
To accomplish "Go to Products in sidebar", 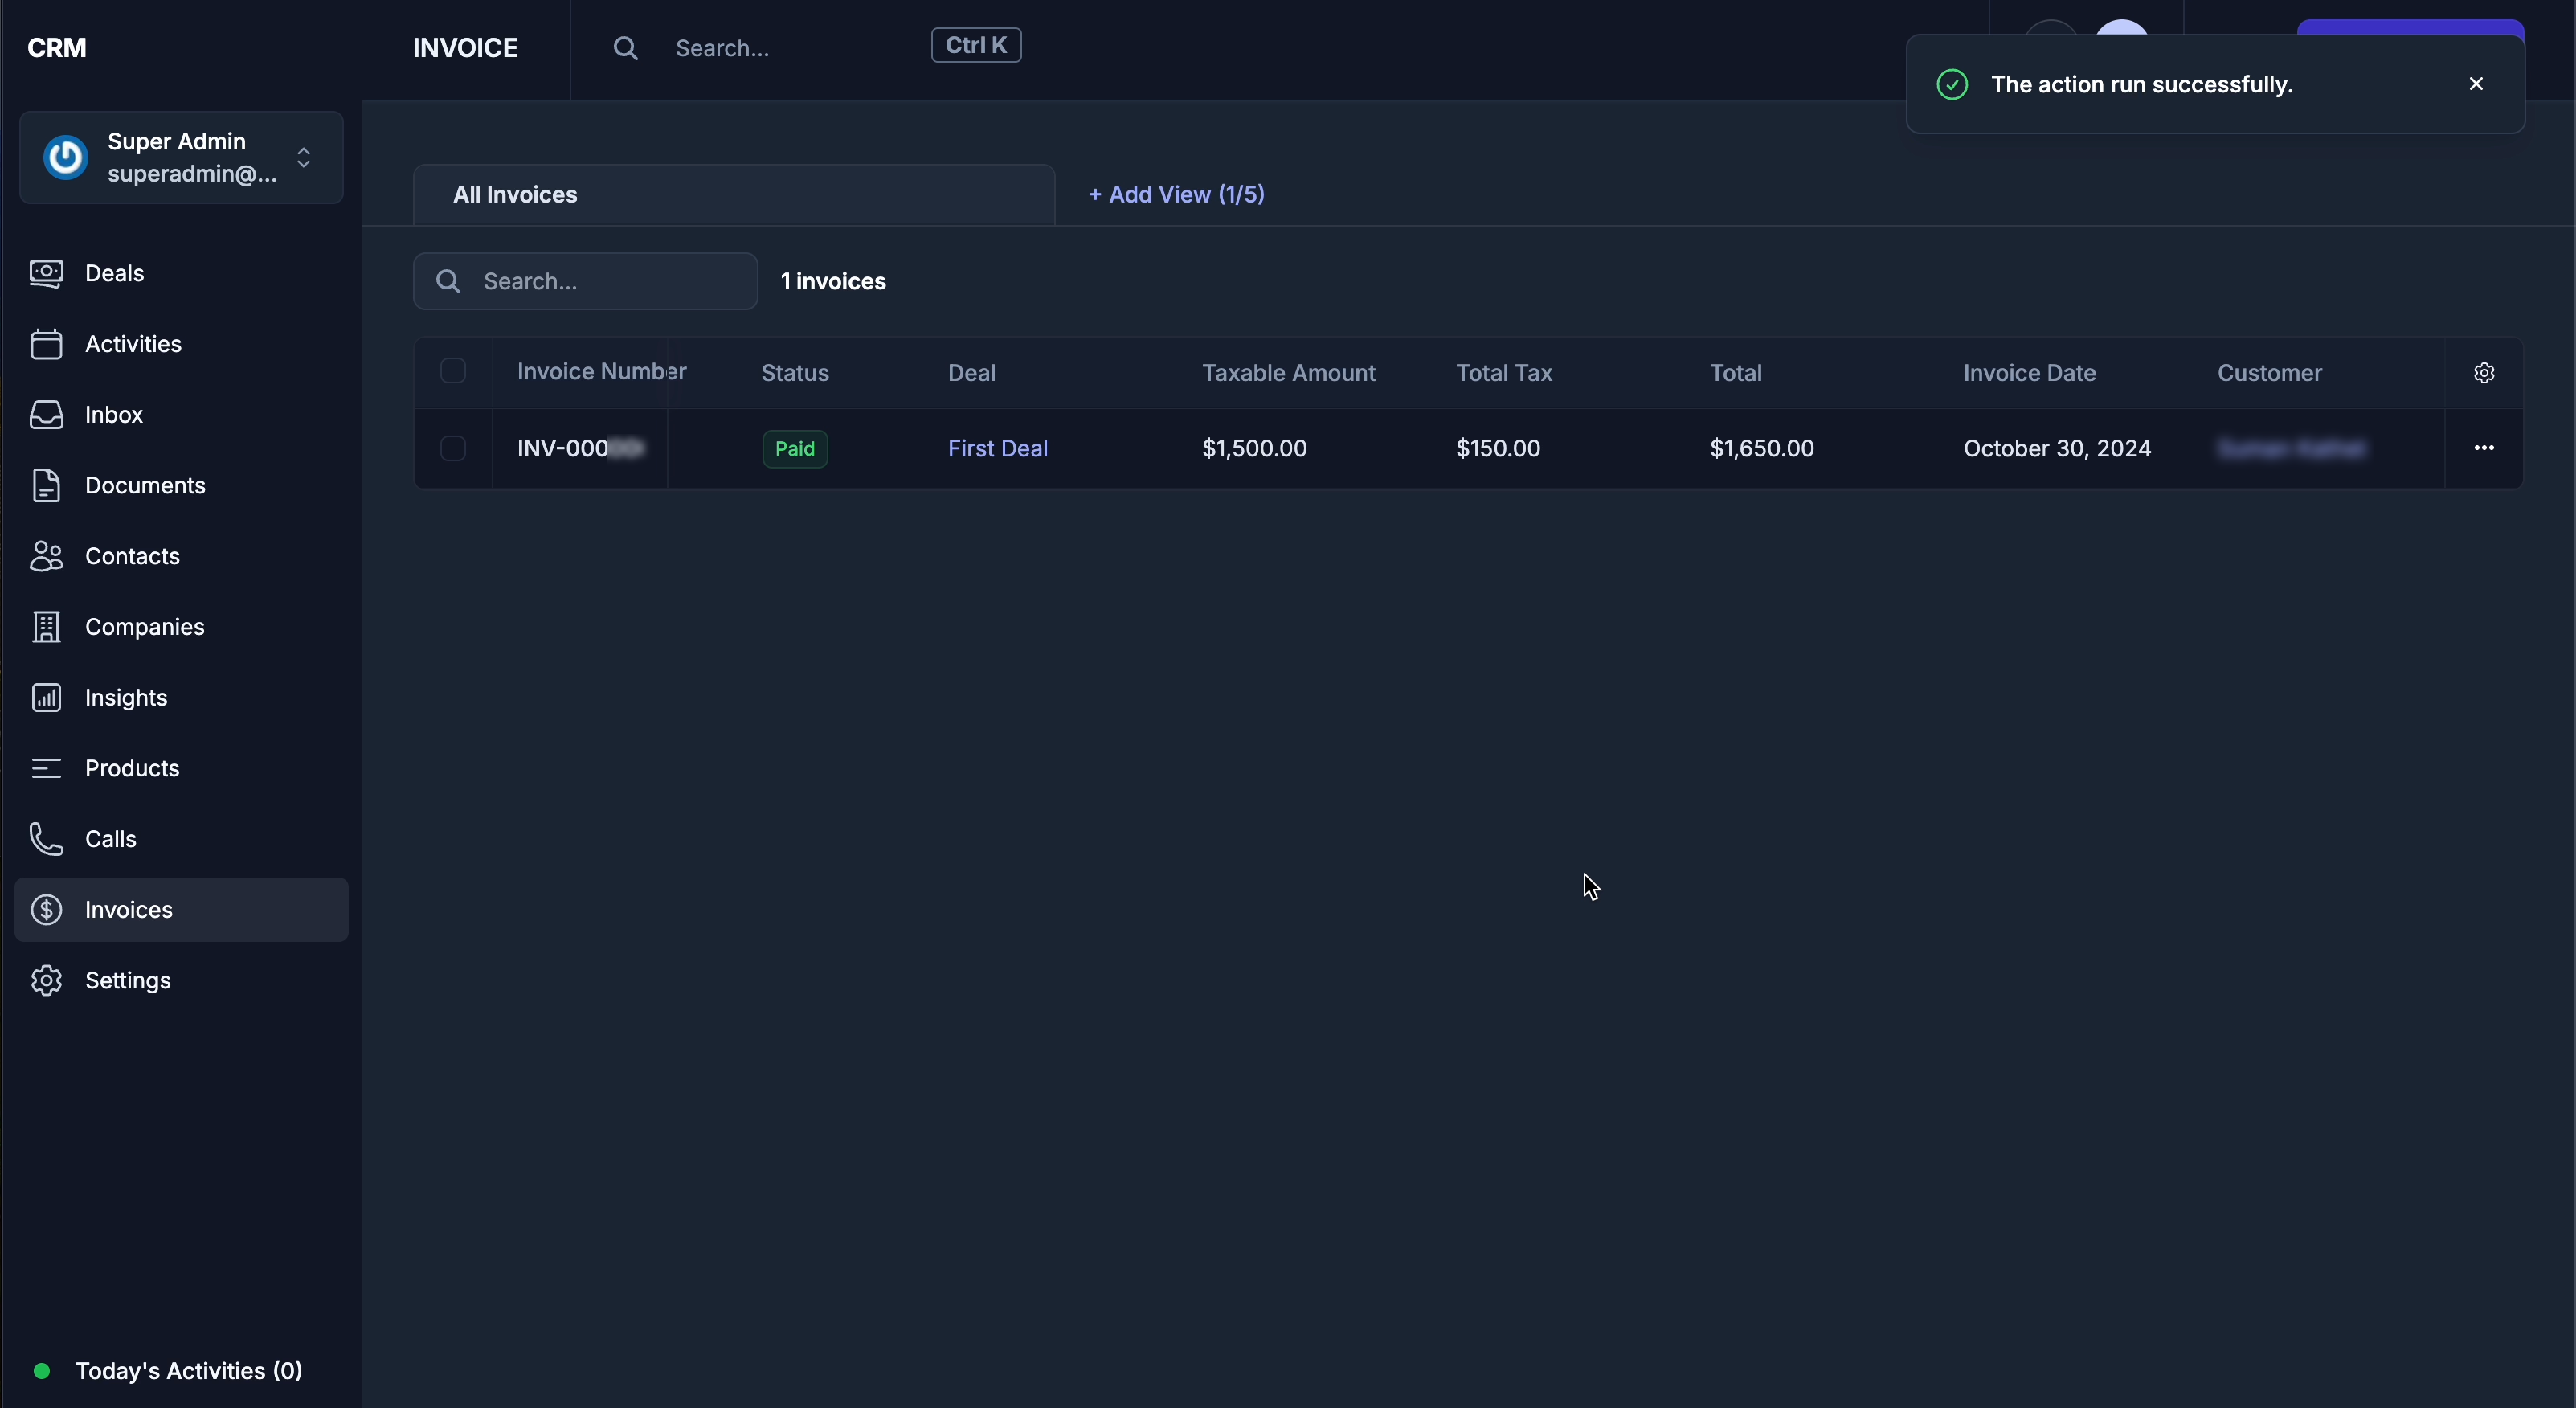I will 132,768.
